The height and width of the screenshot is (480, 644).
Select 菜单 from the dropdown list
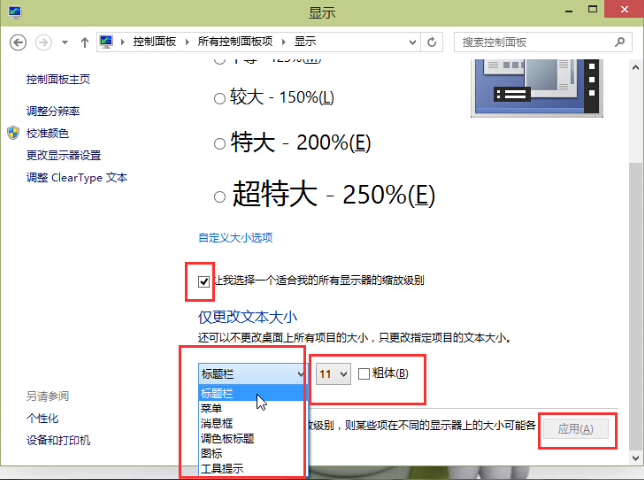[212, 408]
